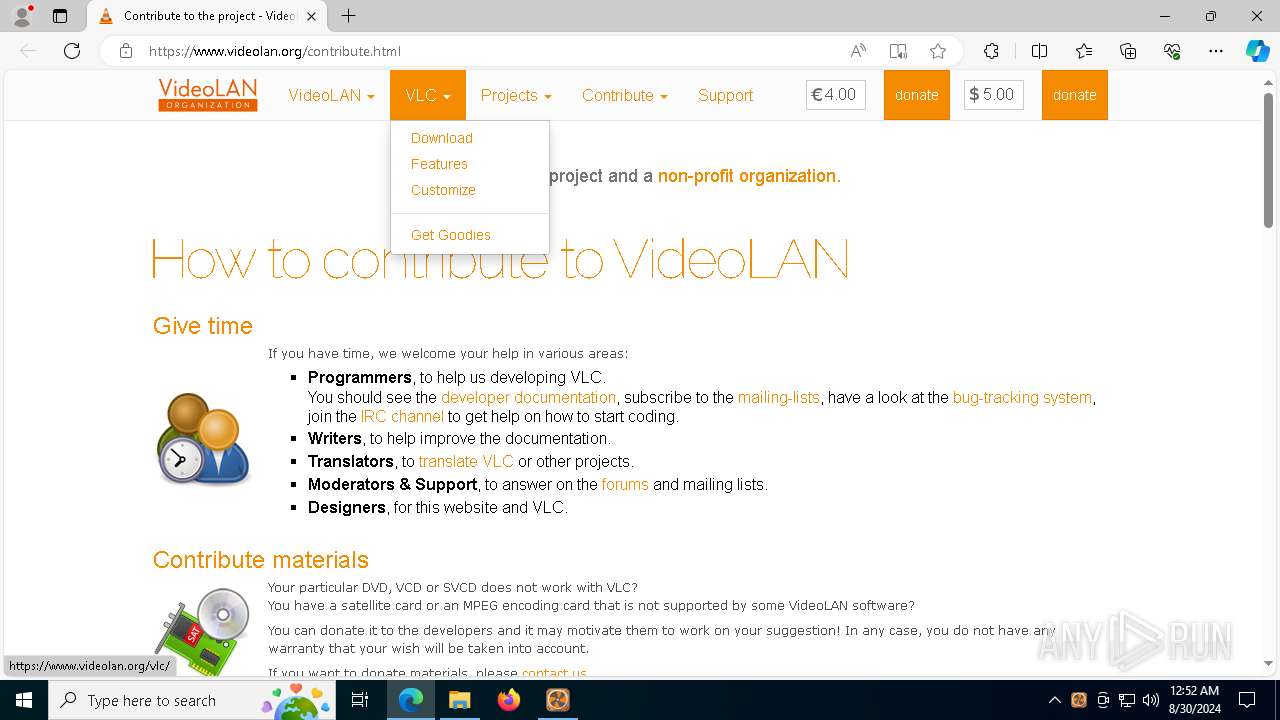Open the mailing-lists link
Screen dimensions: 1280x720
pyautogui.click(x=779, y=397)
